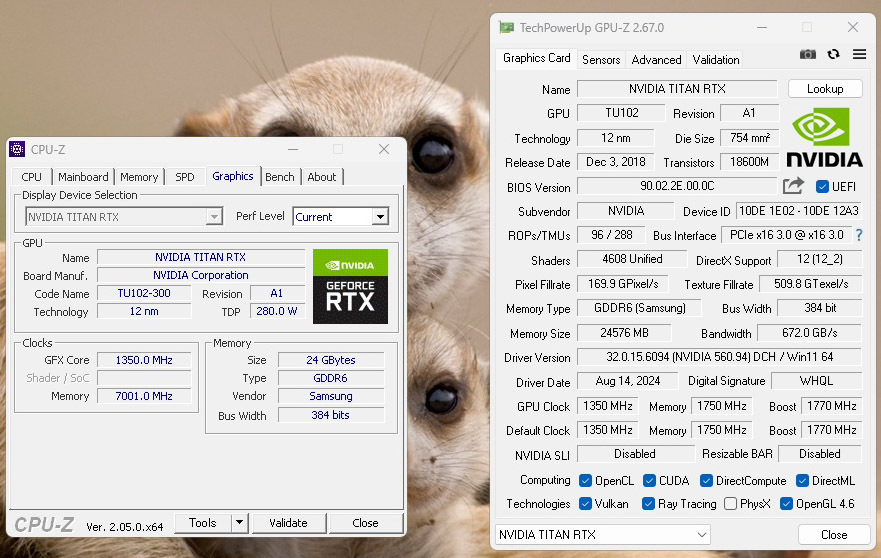Click the GPU-Z Name field NVIDIA TITAN RTX
The width and height of the screenshot is (881, 558).
(x=677, y=89)
